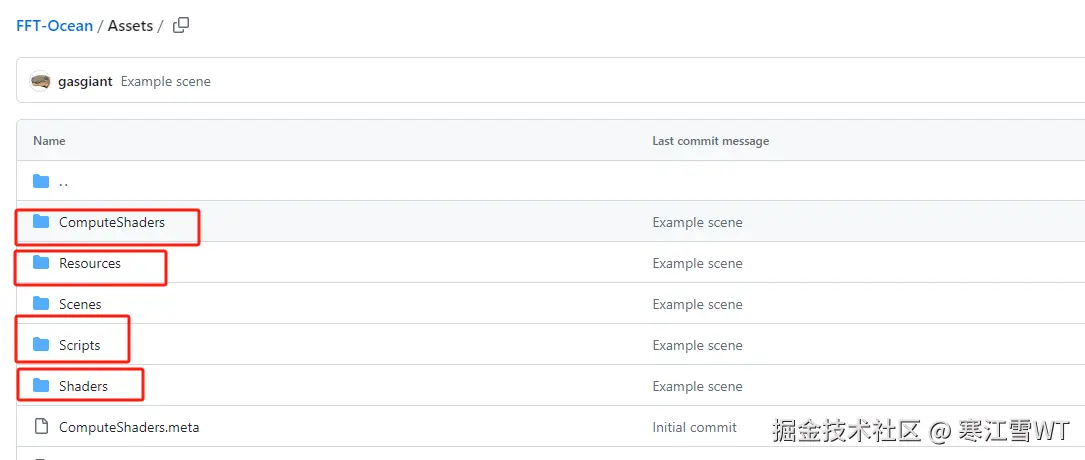
Task: Open the Scripts folder
Action: tap(80, 345)
